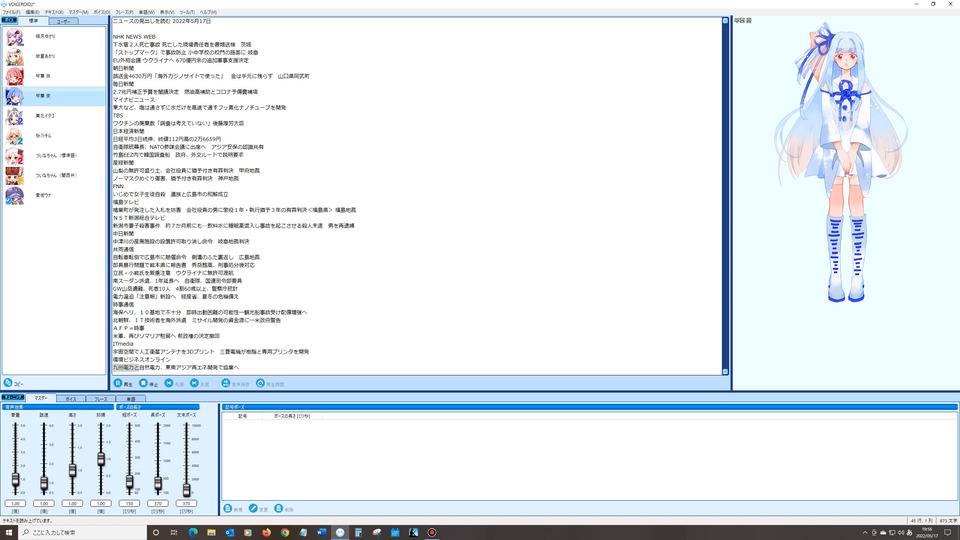960x540 pixels.
Task: Select the red-haired 琴葉 茜 voice avatar
Action: (x=15, y=76)
